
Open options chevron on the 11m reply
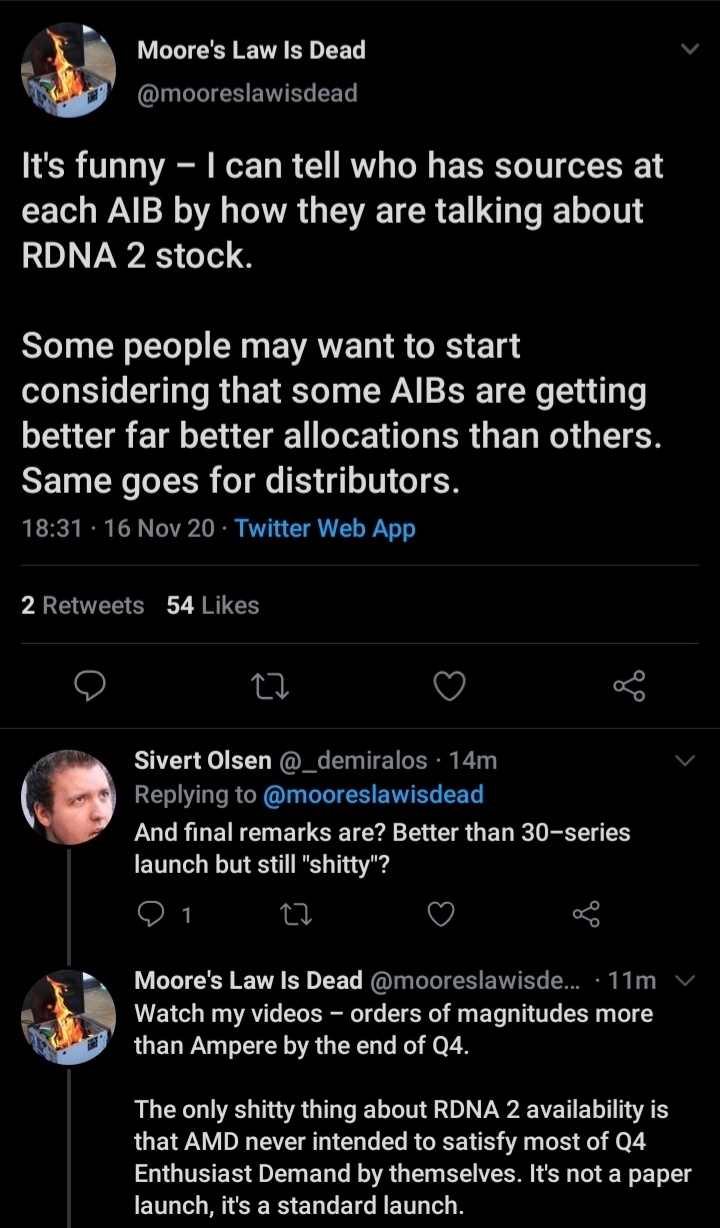[686, 981]
